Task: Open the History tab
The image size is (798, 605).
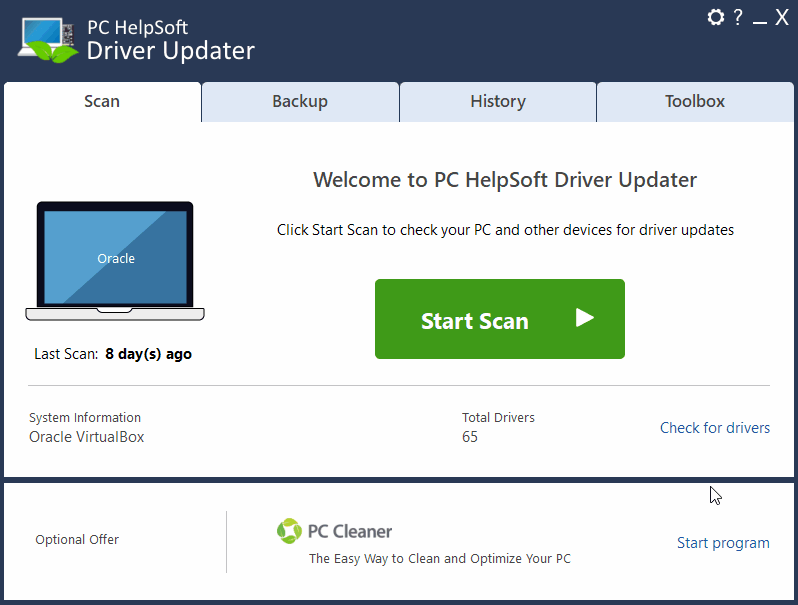Action: point(498,101)
